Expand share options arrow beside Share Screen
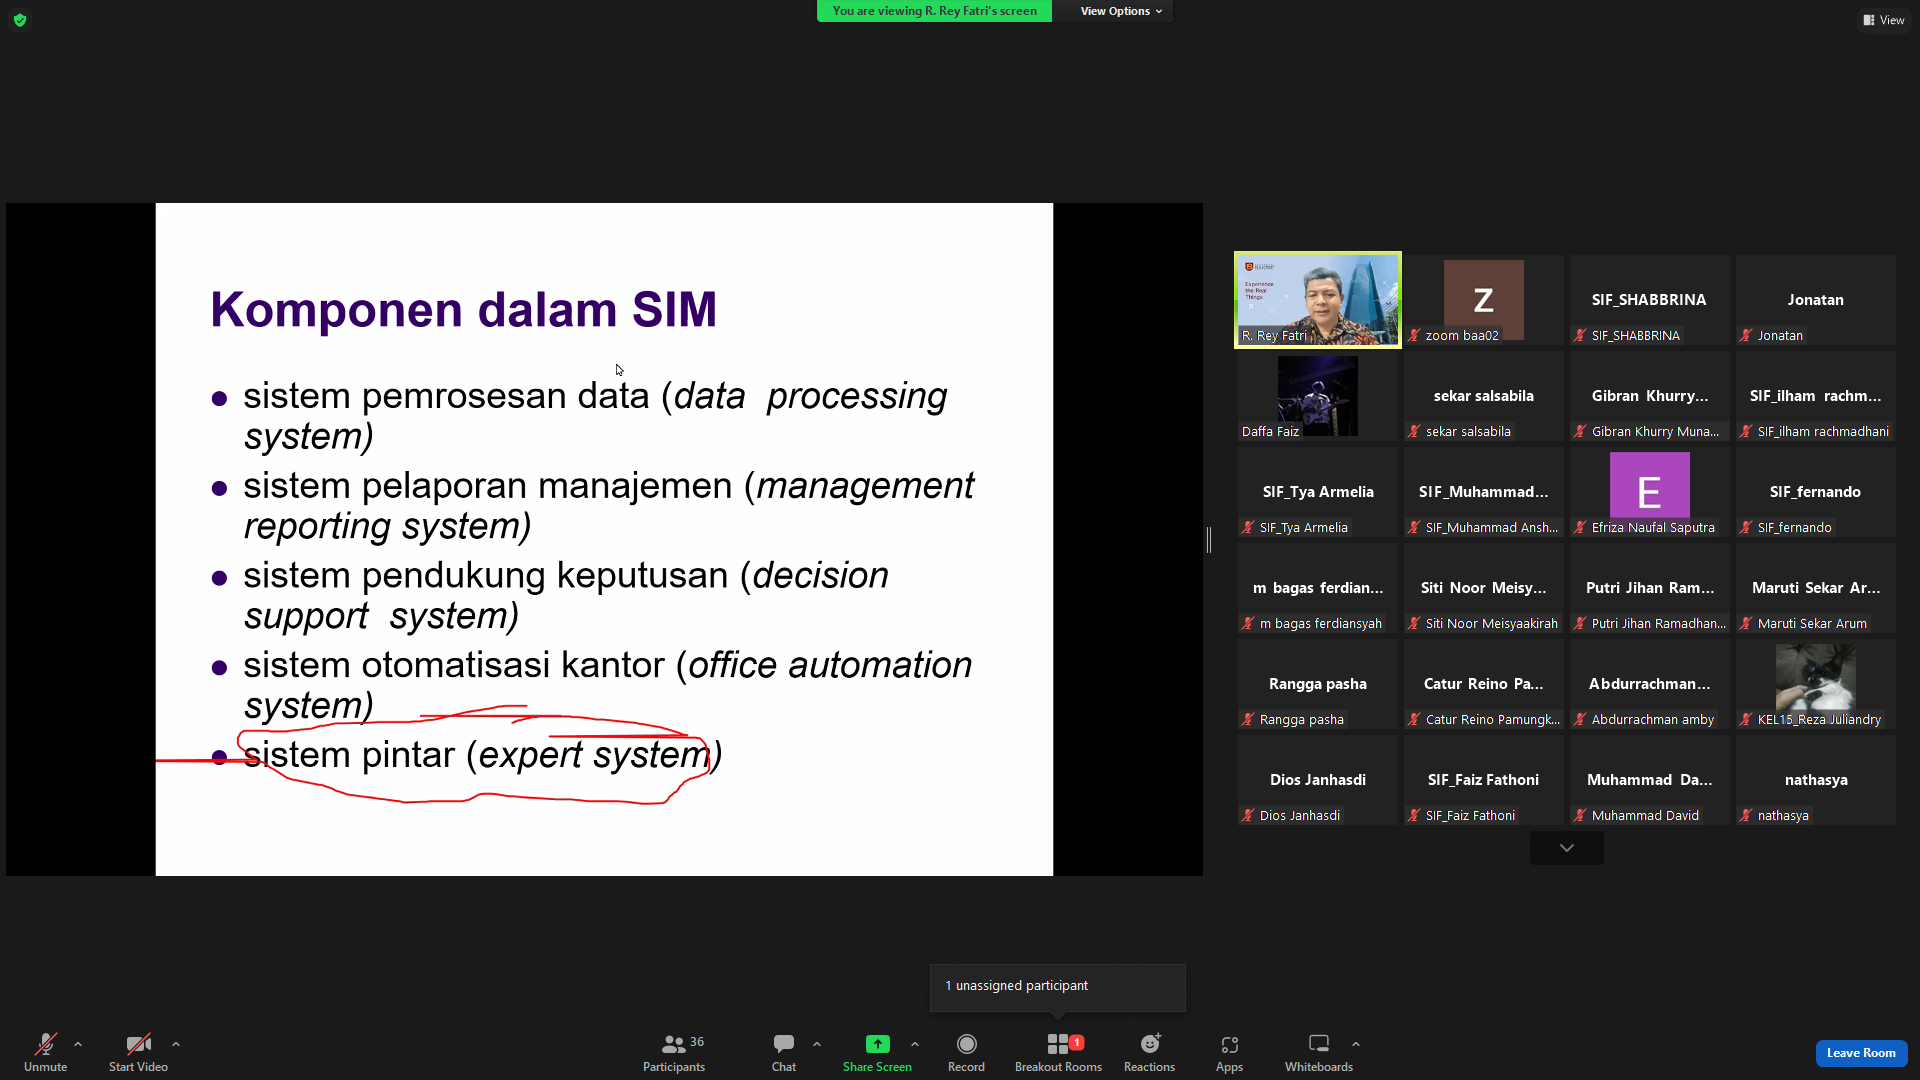Image resolution: width=1920 pixels, height=1080 pixels. tap(915, 1044)
